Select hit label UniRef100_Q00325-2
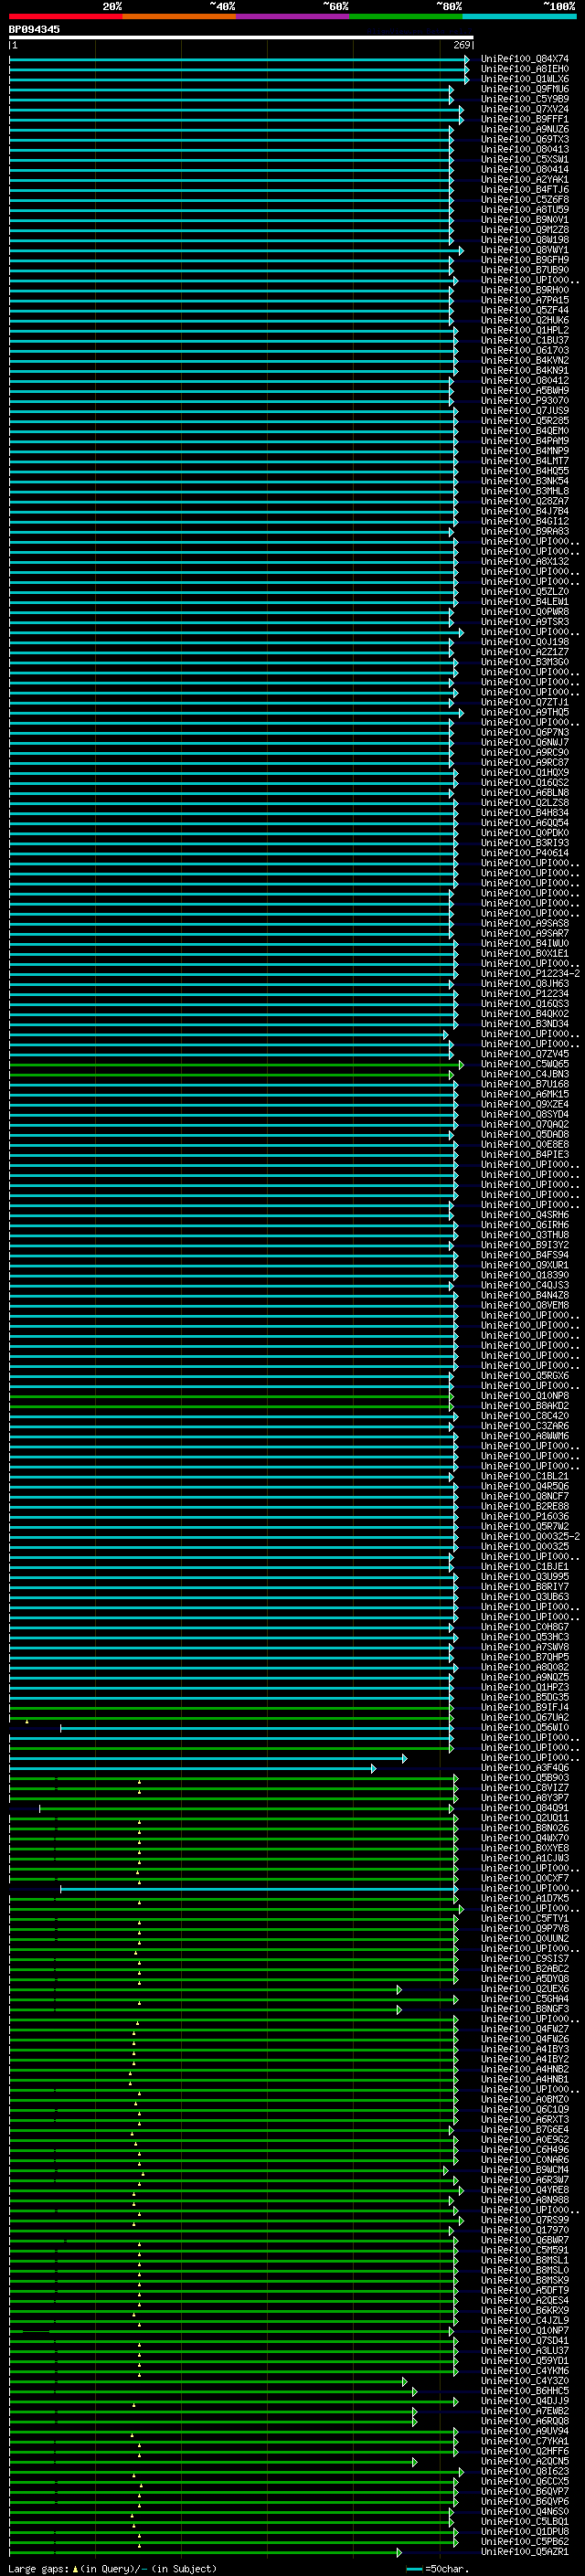This screenshot has height=2576, width=585. 530,1536
